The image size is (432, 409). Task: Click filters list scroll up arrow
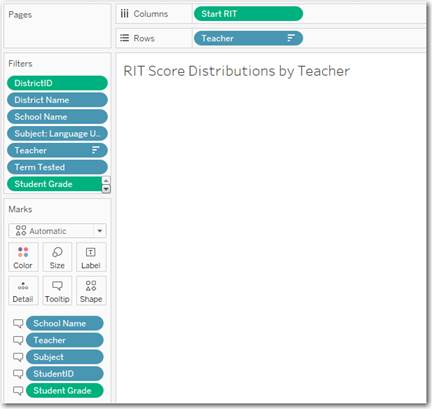pyautogui.click(x=106, y=181)
